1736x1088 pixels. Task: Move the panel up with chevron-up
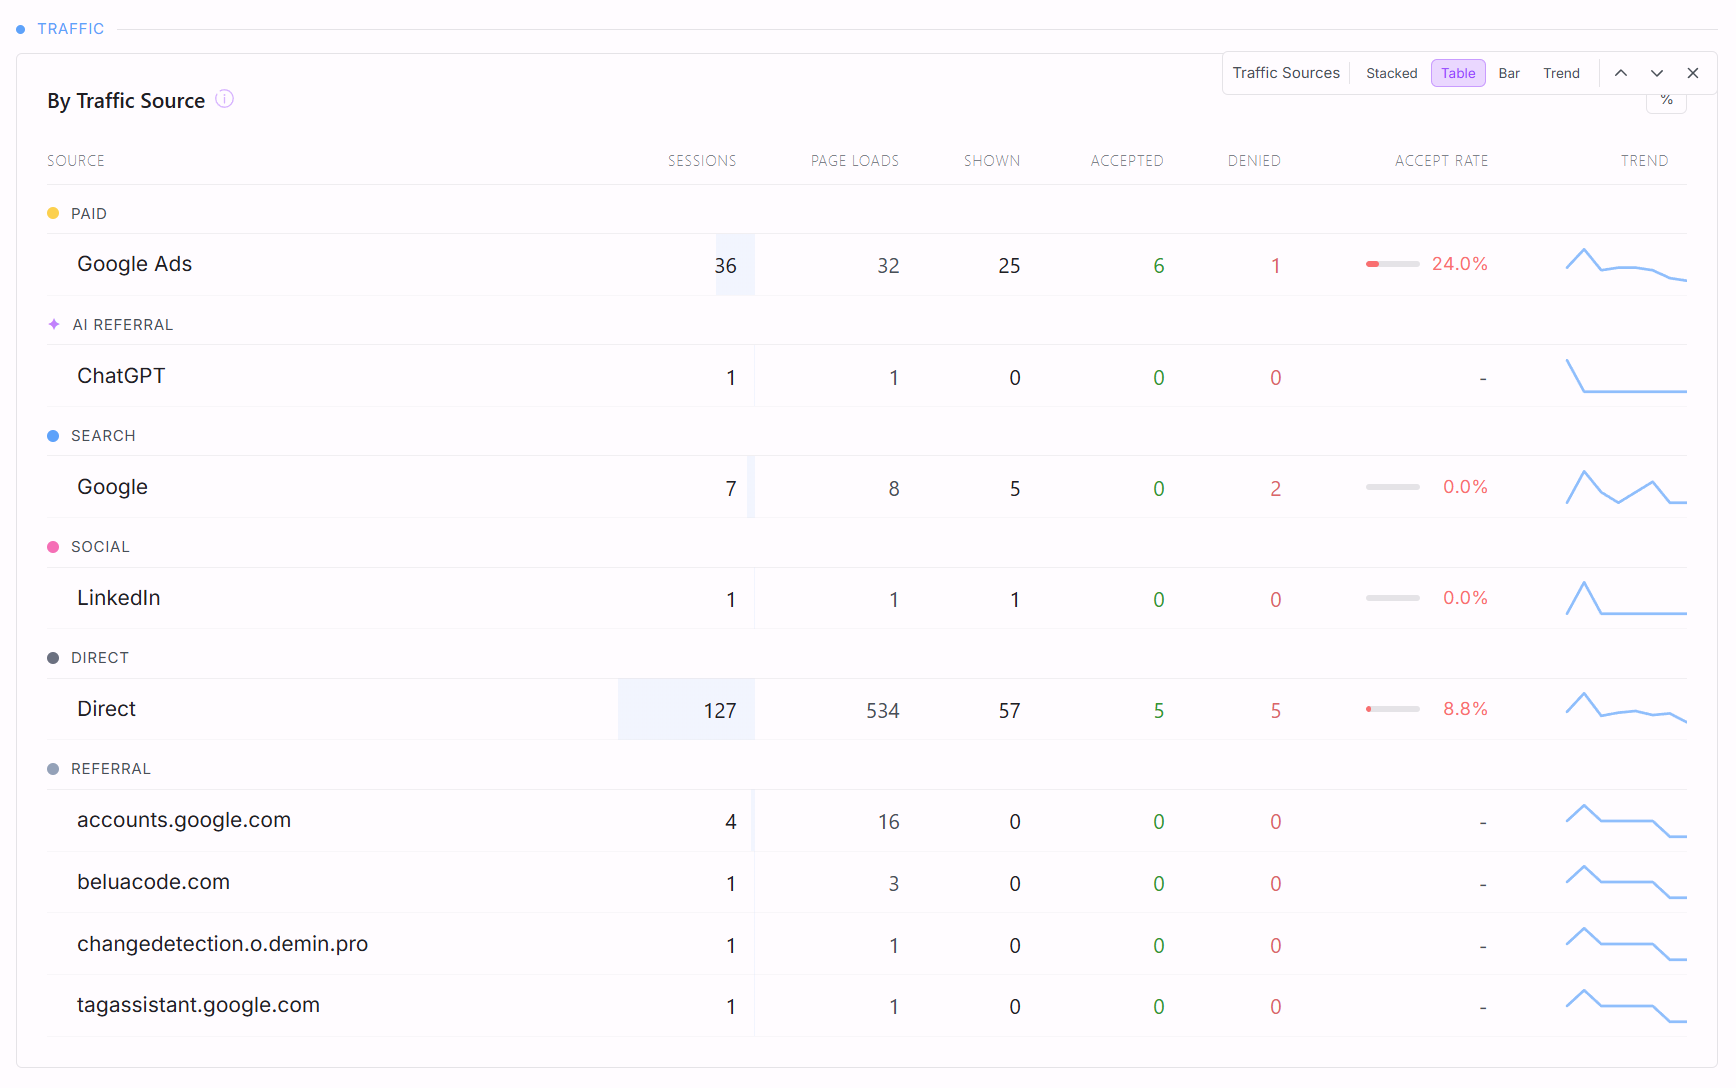[x=1621, y=73]
